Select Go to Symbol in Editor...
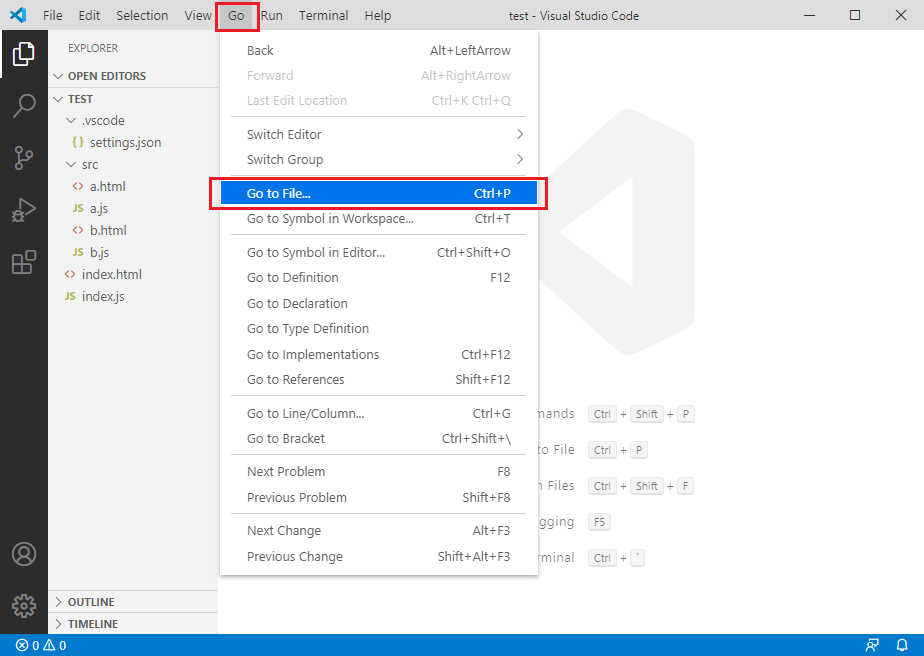924x656 pixels. point(378,252)
